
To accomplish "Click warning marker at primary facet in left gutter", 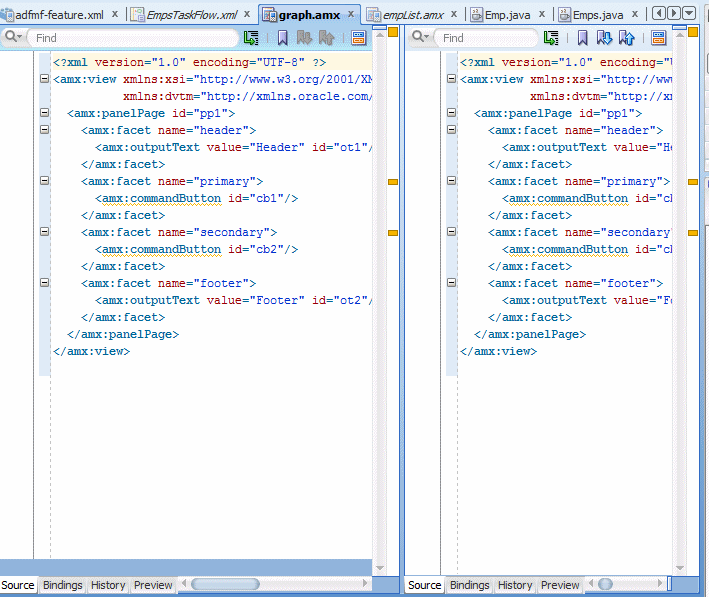I will click(393, 182).
